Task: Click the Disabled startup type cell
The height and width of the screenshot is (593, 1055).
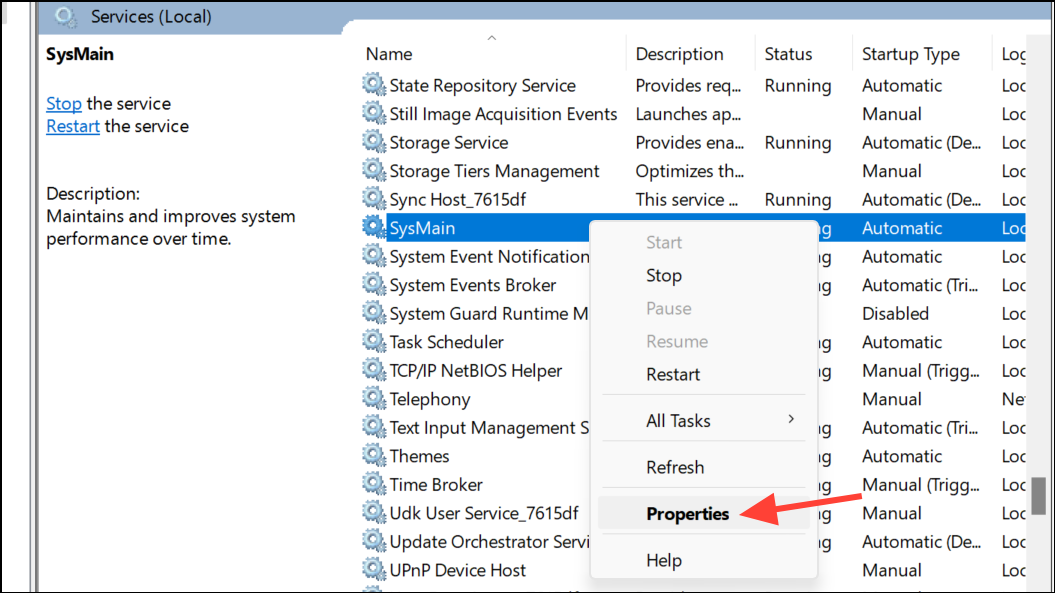Action: 895,314
